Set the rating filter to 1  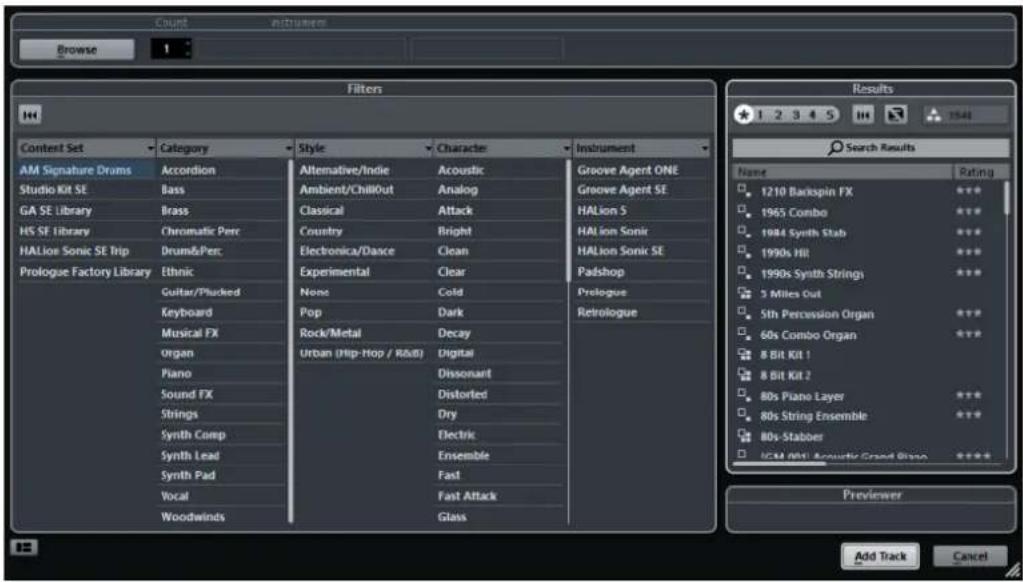click(760, 115)
